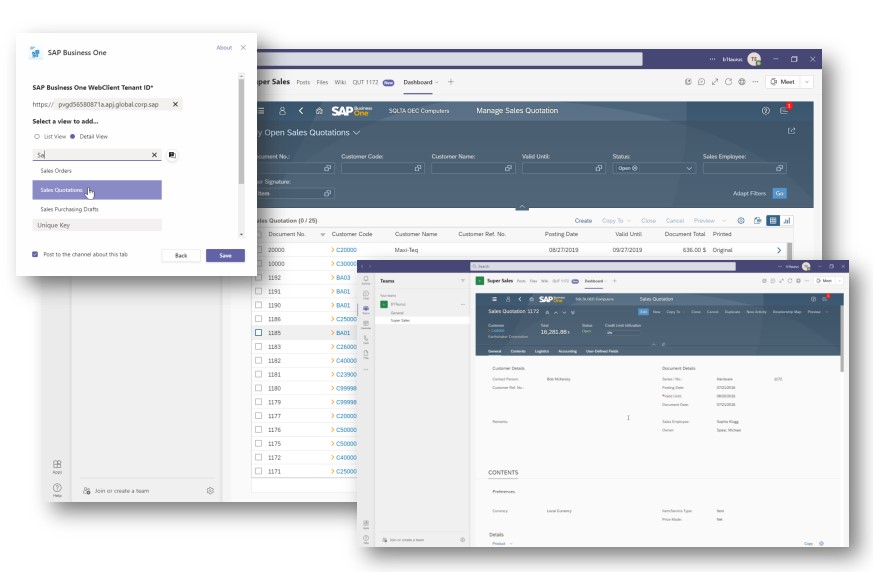Viewport: 873px width, 572px height.
Task: Click the Back button in SAP dialog
Action: tap(181, 255)
